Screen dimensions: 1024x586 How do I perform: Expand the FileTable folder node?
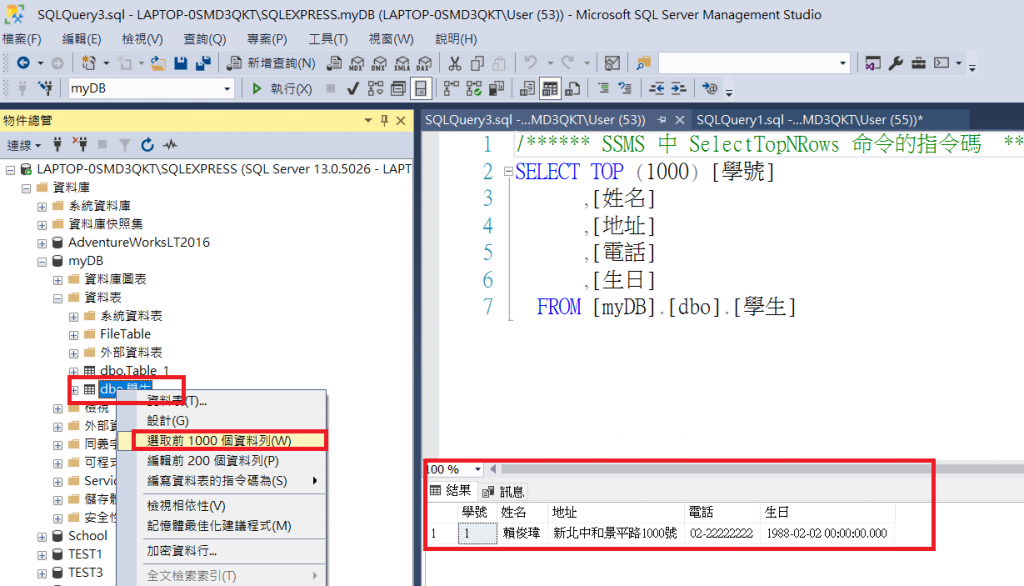pos(73,334)
